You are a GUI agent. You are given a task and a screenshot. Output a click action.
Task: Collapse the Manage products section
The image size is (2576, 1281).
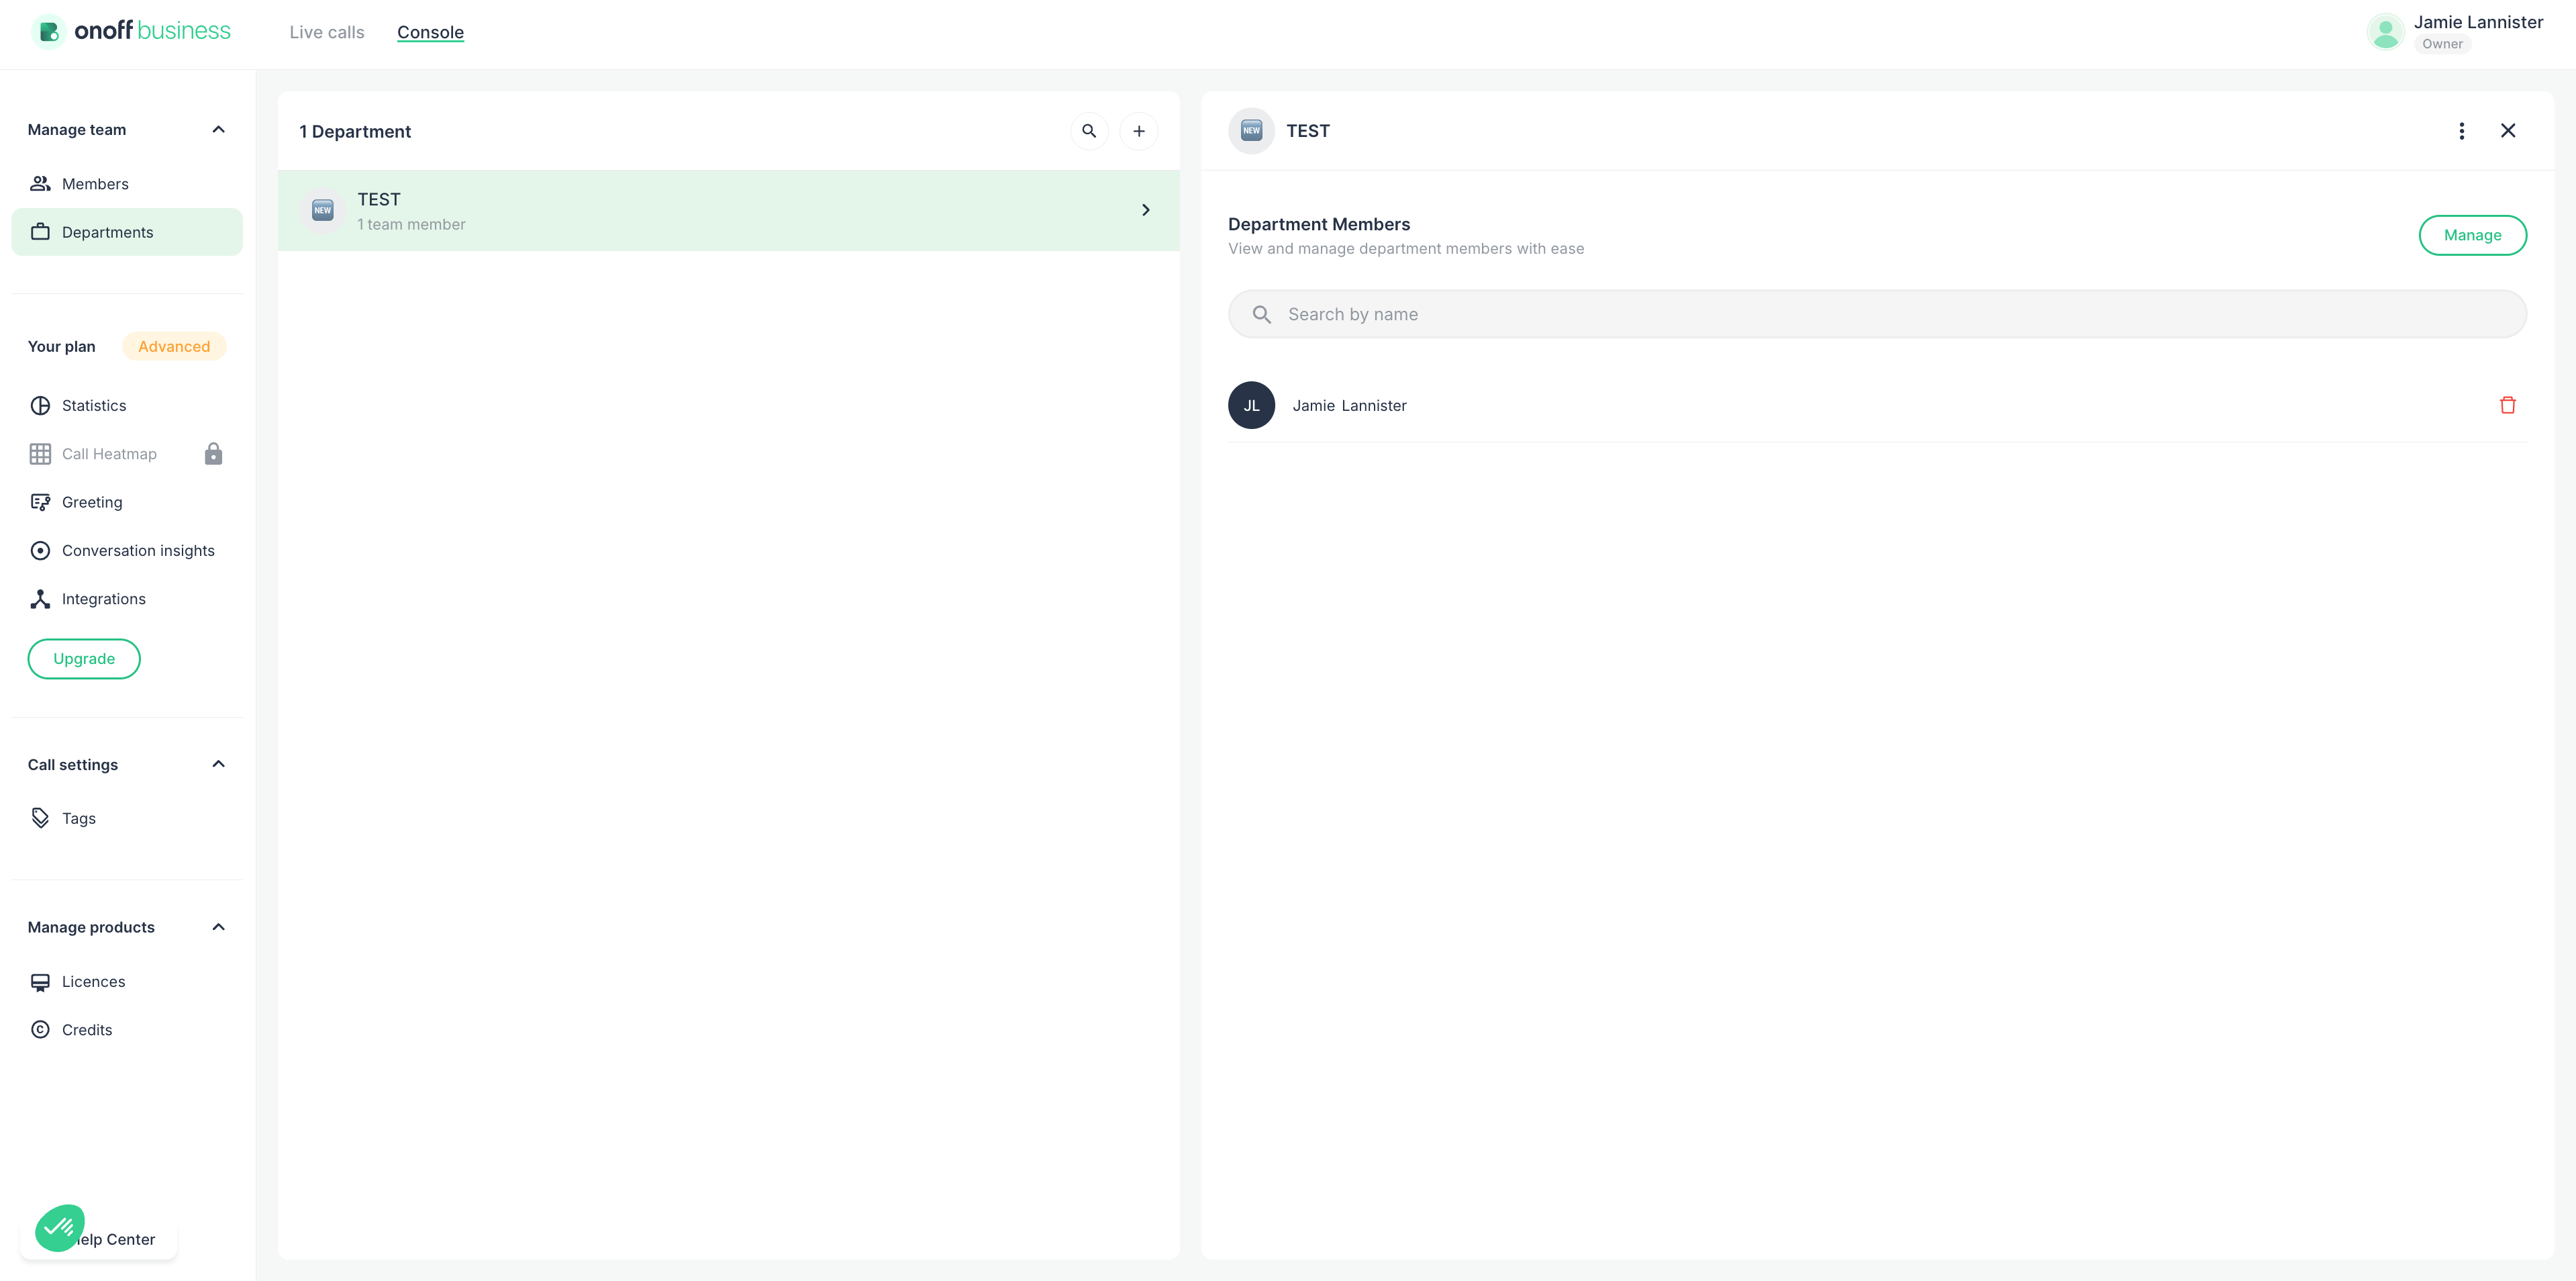[x=219, y=927]
